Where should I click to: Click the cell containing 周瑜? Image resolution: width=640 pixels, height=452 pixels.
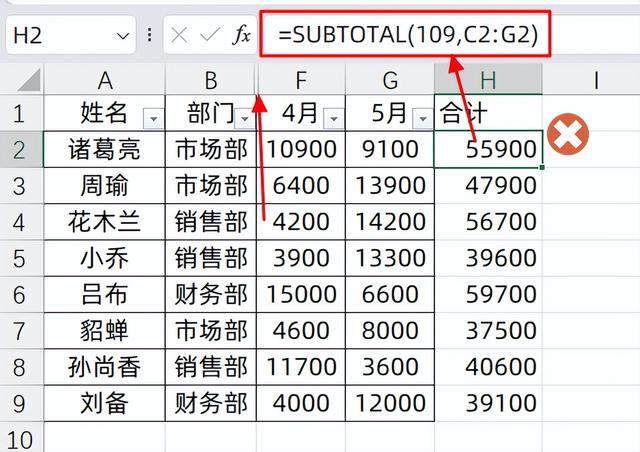(104, 186)
